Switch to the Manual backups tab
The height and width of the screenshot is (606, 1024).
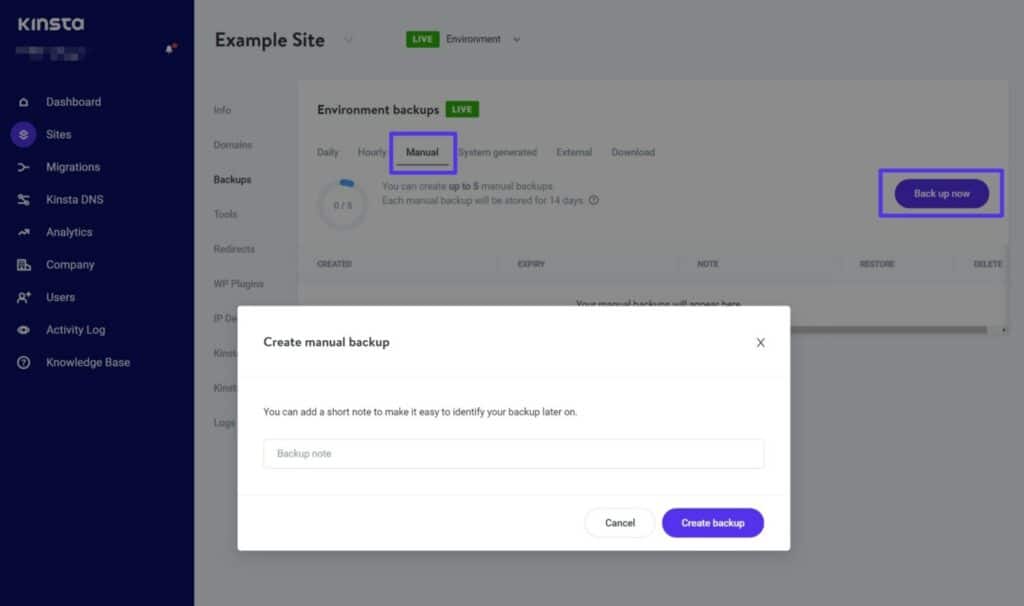click(x=422, y=152)
